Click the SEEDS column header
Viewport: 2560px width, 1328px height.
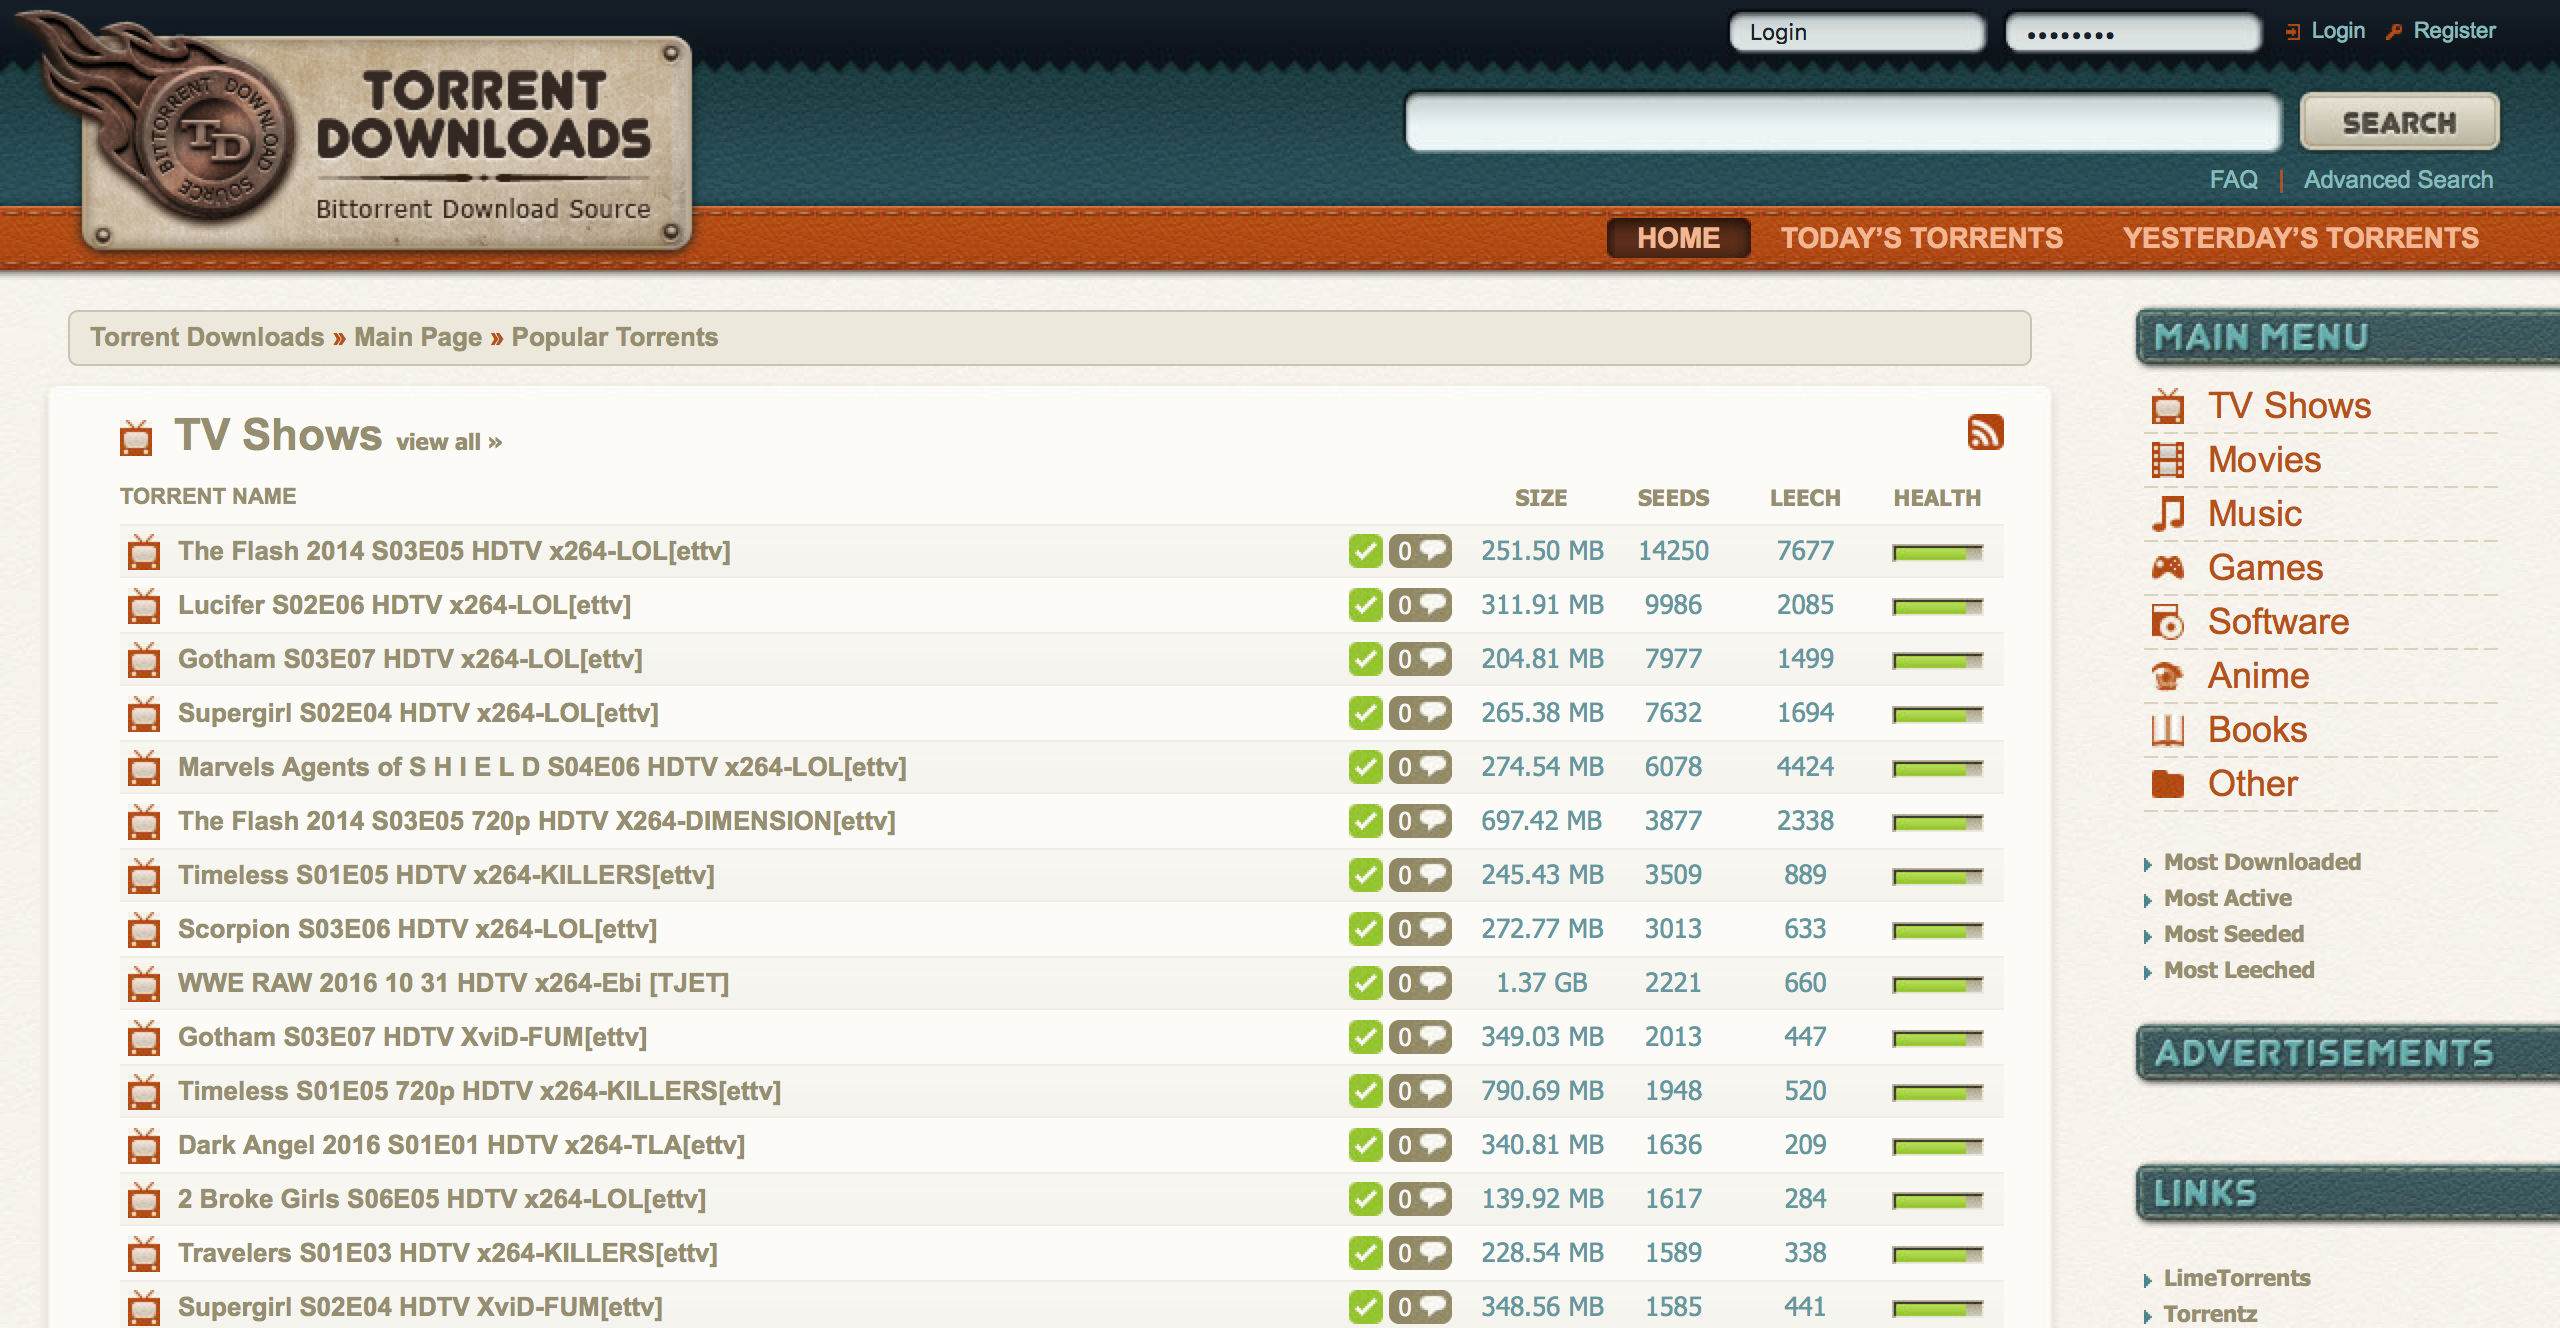tap(1673, 498)
